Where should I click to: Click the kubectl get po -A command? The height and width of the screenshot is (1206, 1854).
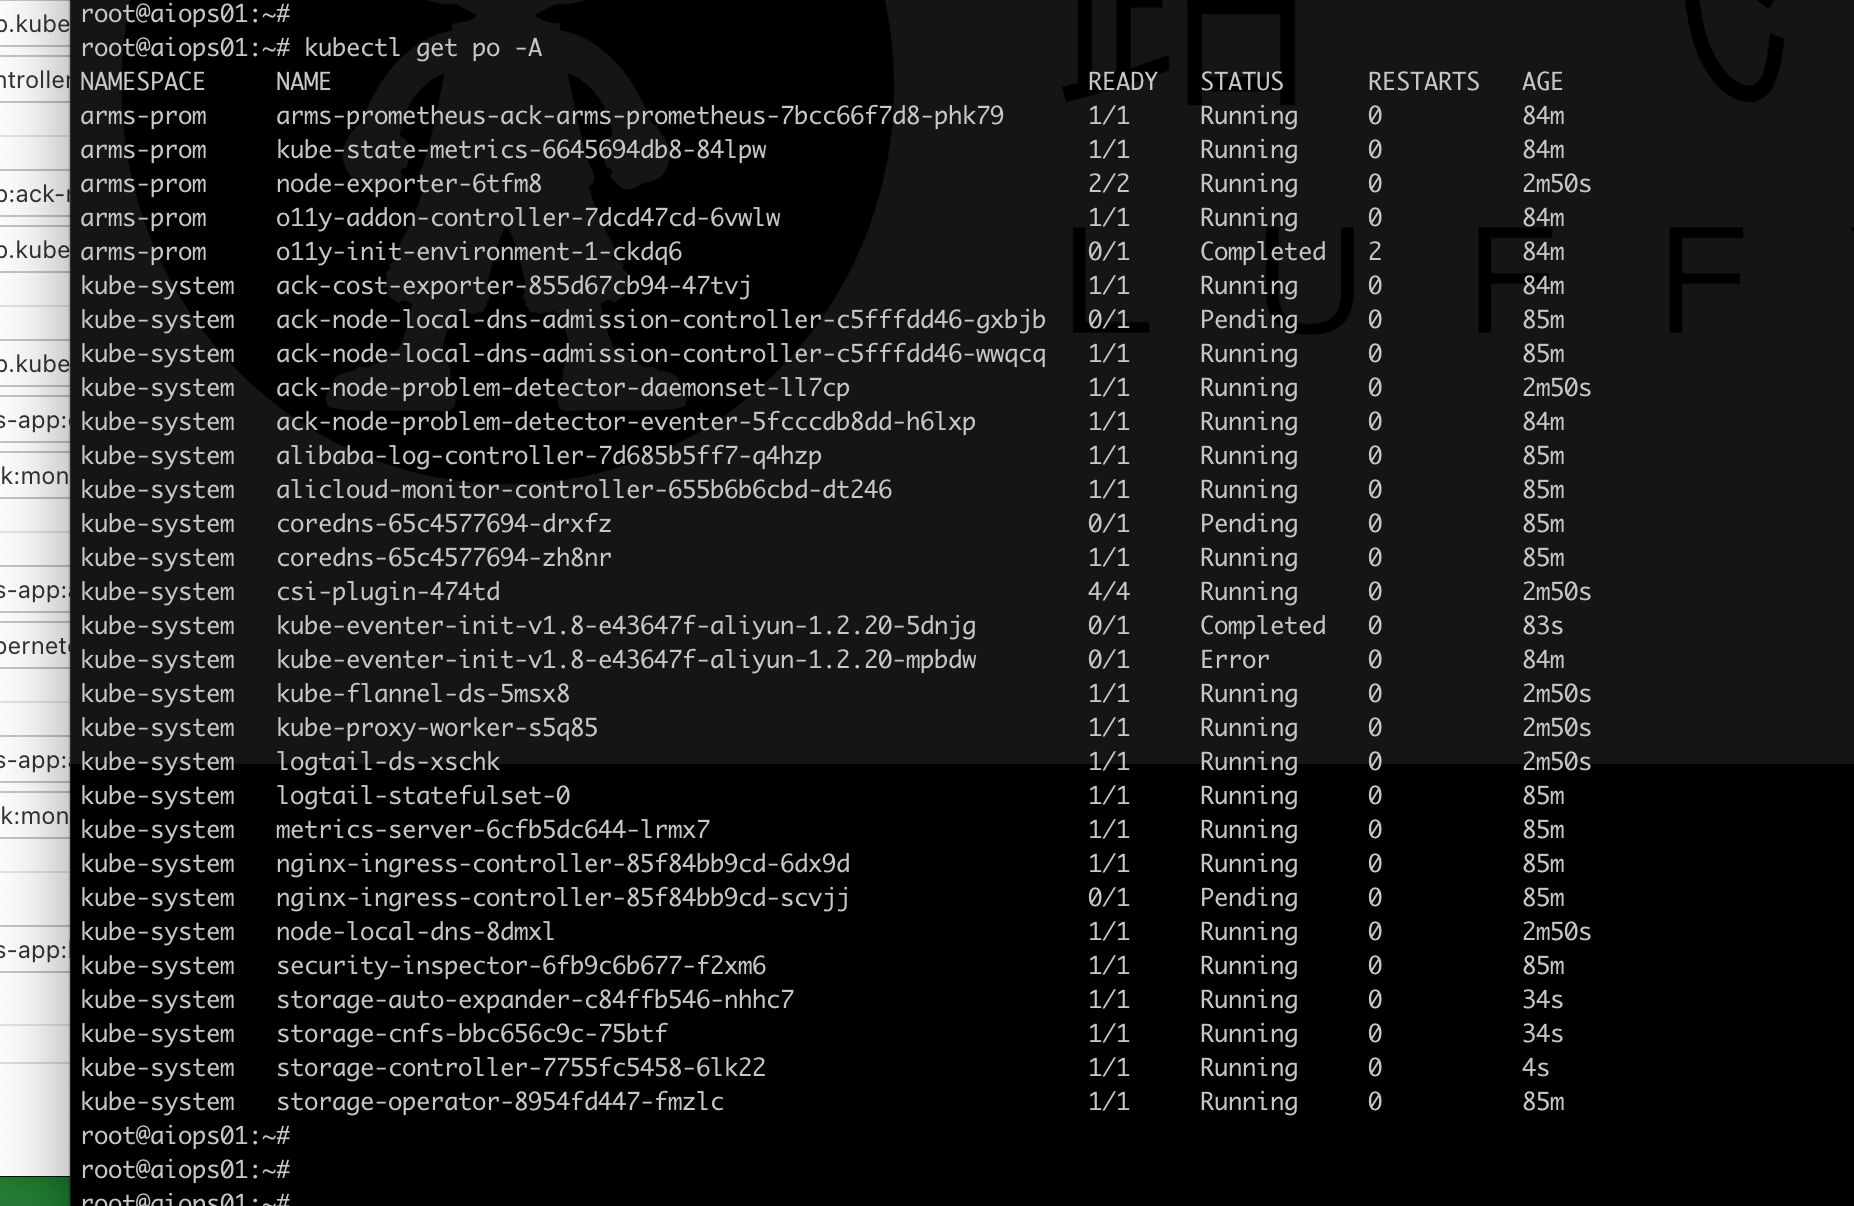click(423, 48)
